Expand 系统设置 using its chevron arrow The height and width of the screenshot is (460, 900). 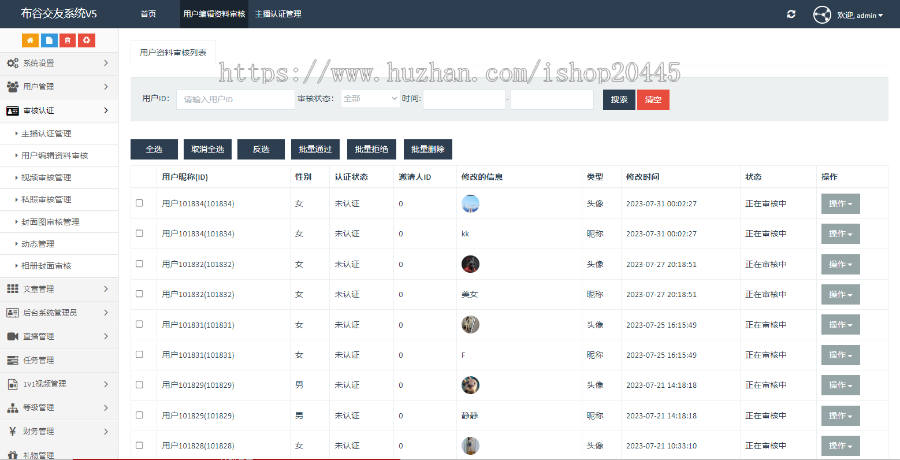106,63
